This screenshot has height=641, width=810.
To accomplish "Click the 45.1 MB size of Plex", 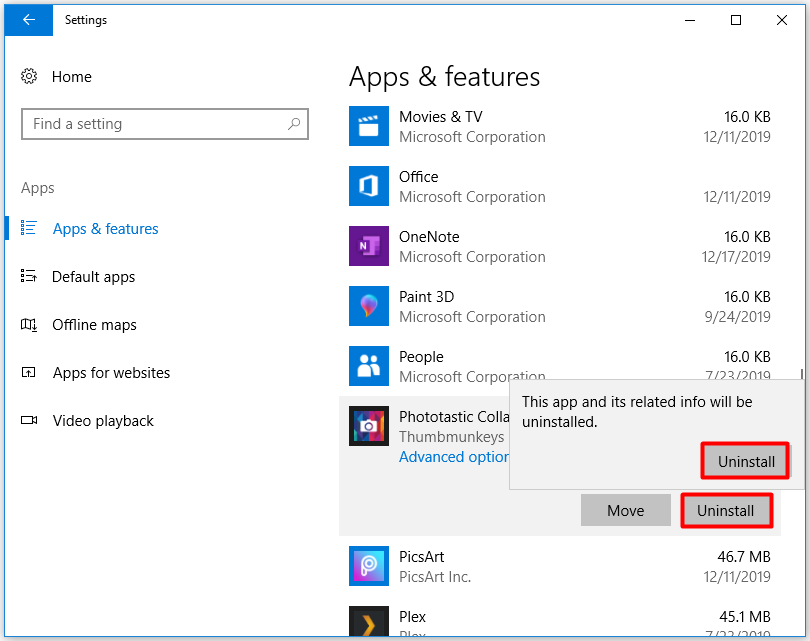I will [745, 617].
